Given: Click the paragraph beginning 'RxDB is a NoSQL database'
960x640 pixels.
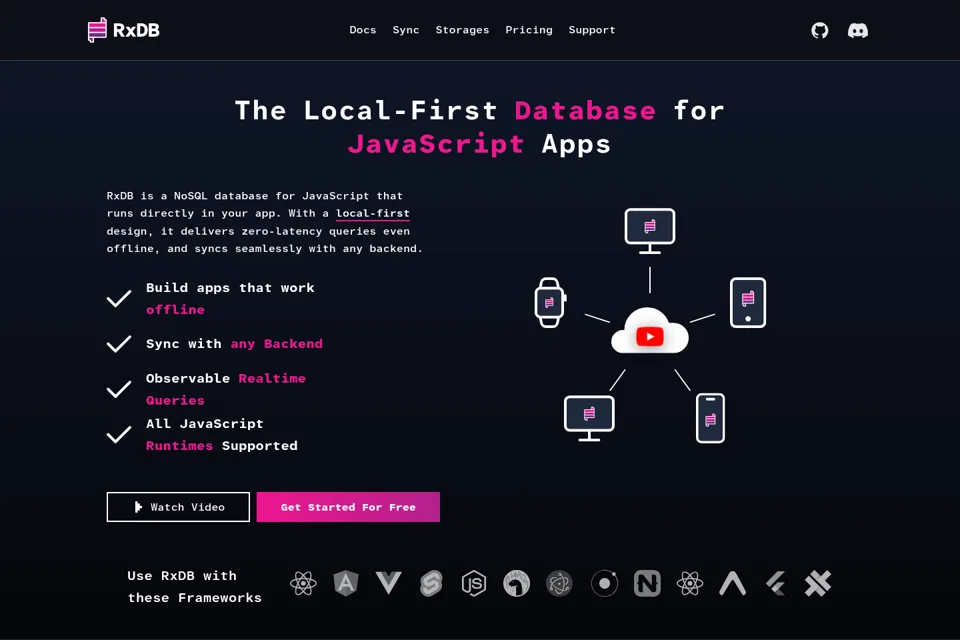Looking at the screenshot, I should (264, 222).
